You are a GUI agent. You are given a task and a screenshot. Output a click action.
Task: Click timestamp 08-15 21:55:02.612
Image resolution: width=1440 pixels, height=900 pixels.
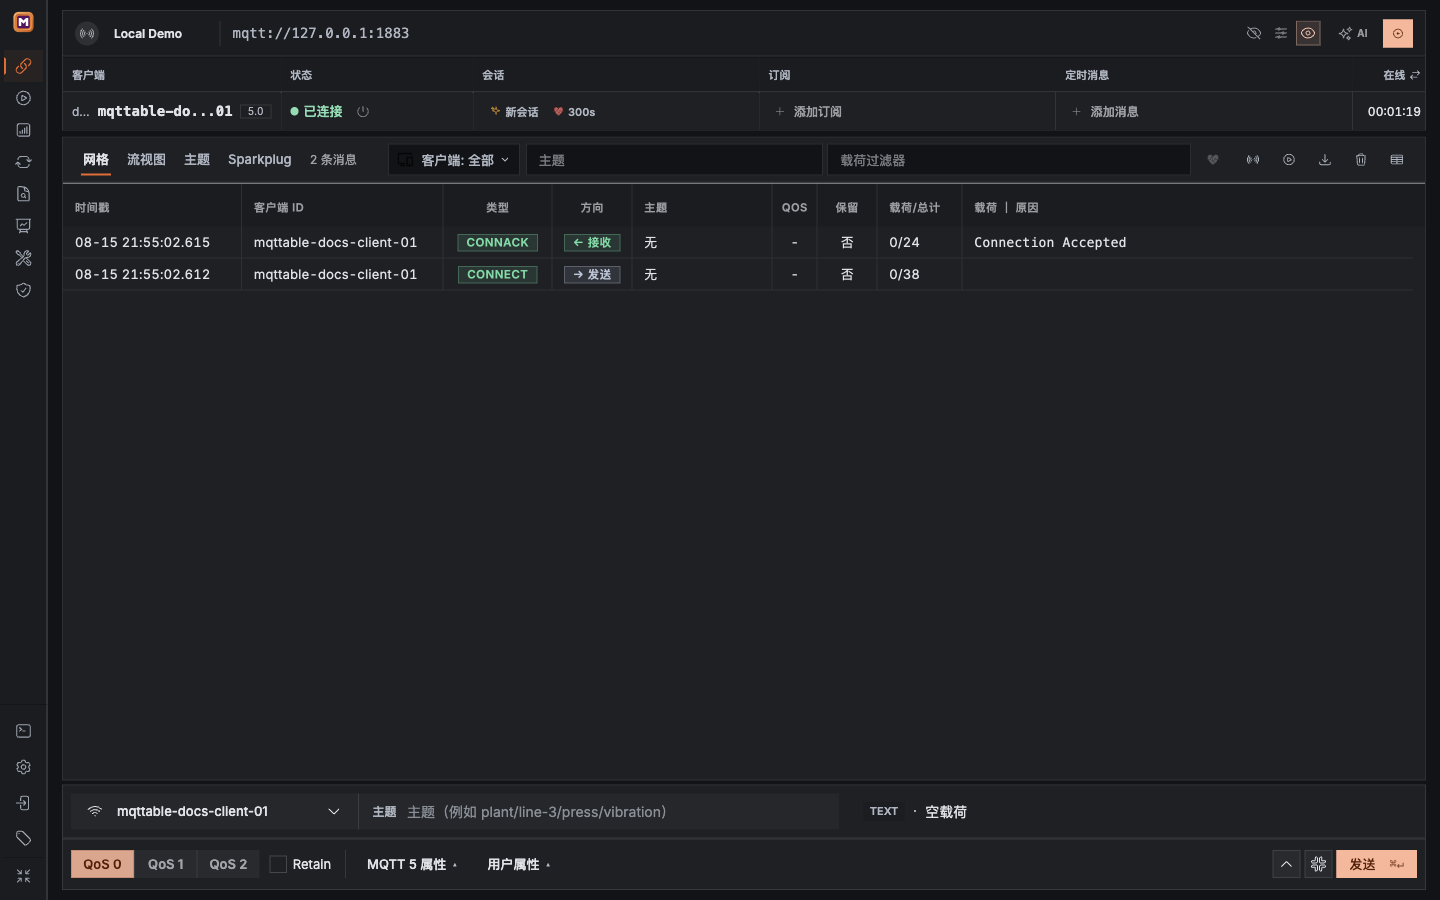point(142,274)
